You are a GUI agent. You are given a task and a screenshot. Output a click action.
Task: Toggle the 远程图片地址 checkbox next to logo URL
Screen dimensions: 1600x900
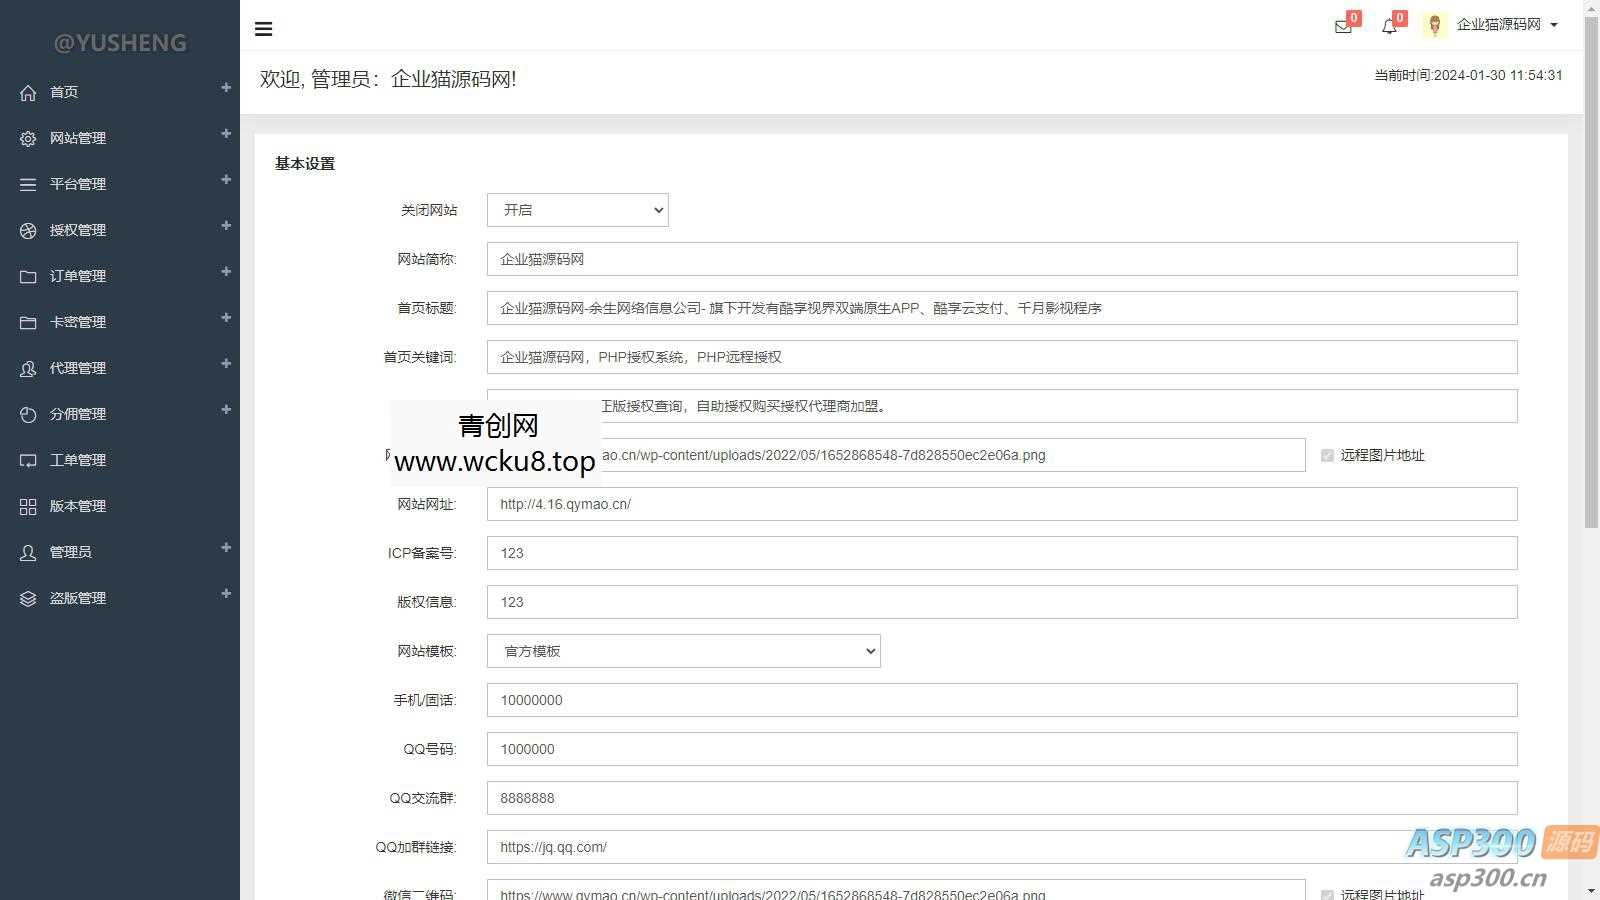click(x=1327, y=455)
